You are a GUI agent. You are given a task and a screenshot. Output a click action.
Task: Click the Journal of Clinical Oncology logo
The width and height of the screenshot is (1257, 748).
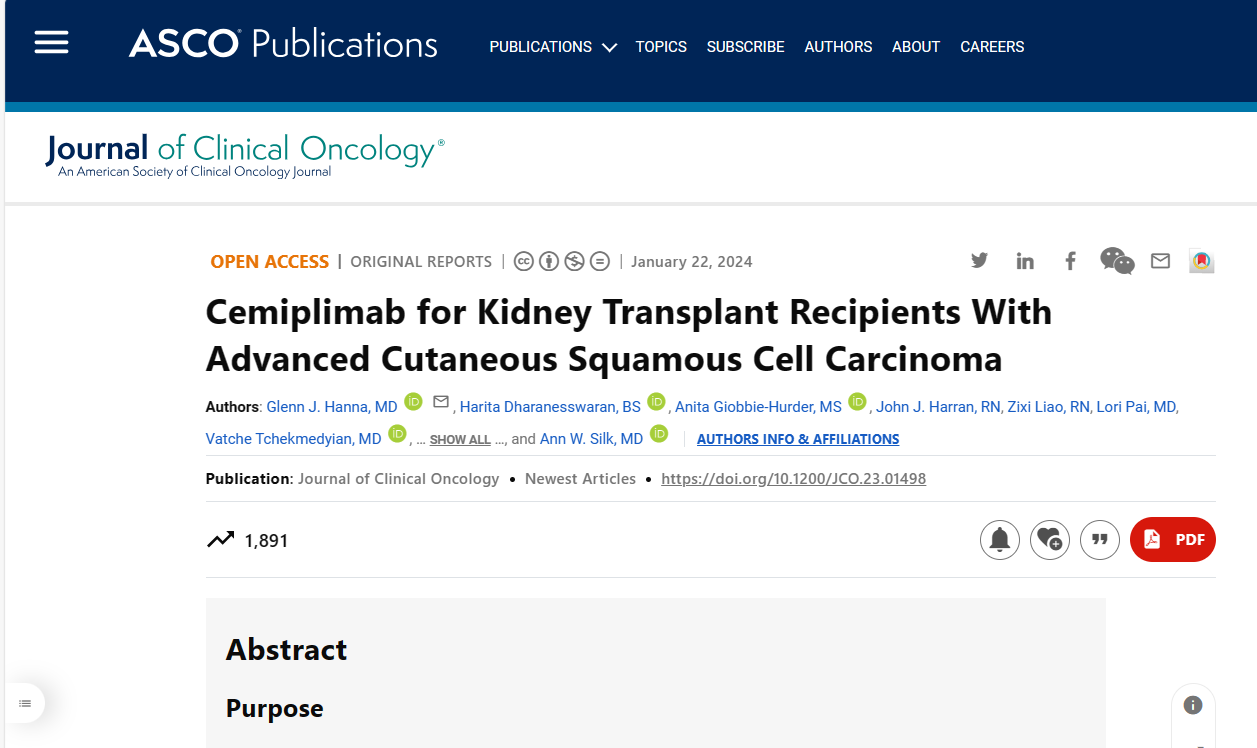coord(245,155)
